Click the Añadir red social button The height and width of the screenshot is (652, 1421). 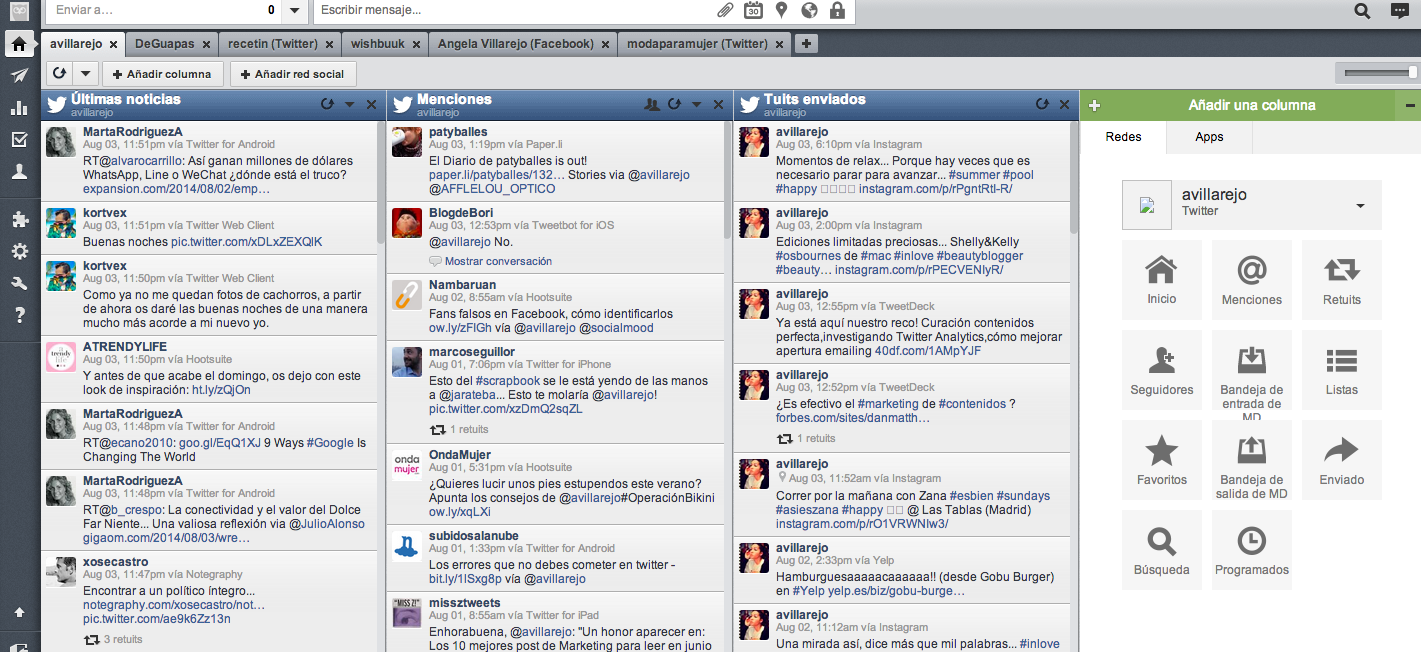point(292,74)
